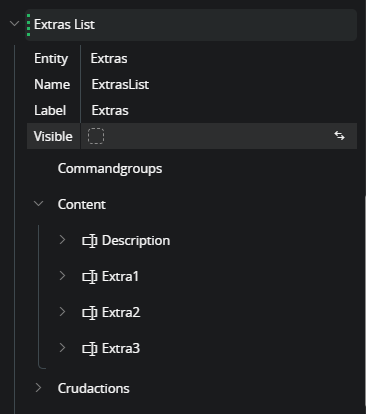
Task: Click the field icon beside Description
Action: tap(90, 241)
